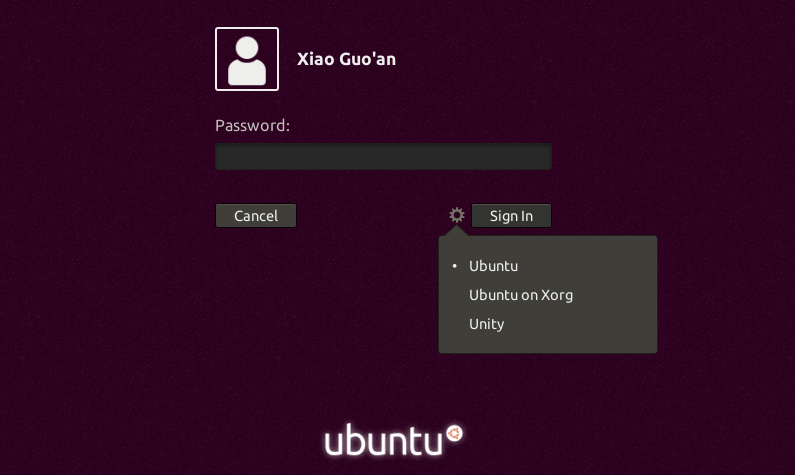Click the Ubuntu circle-of-friends logo symbol

pyautogui.click(x=454, y=433)
